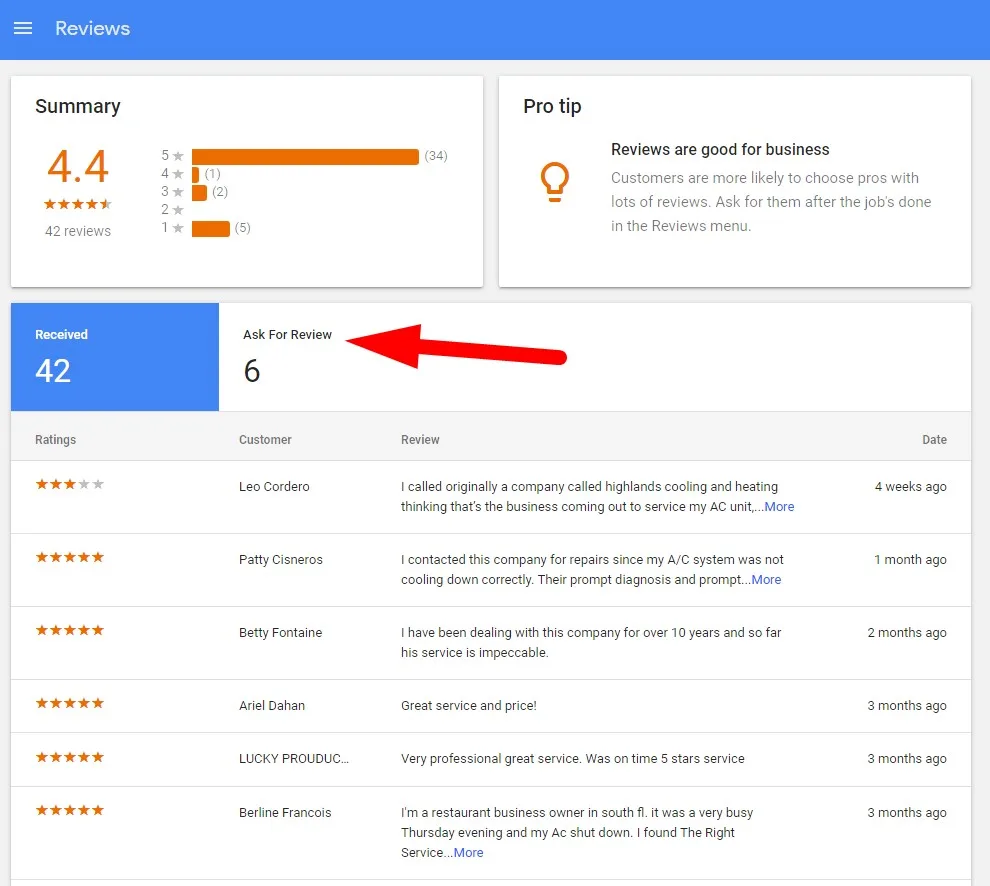Viewport: 990px width, 886px height.
Task: Expand Leo Cordero's review via More link
Action: click(779, 506)
